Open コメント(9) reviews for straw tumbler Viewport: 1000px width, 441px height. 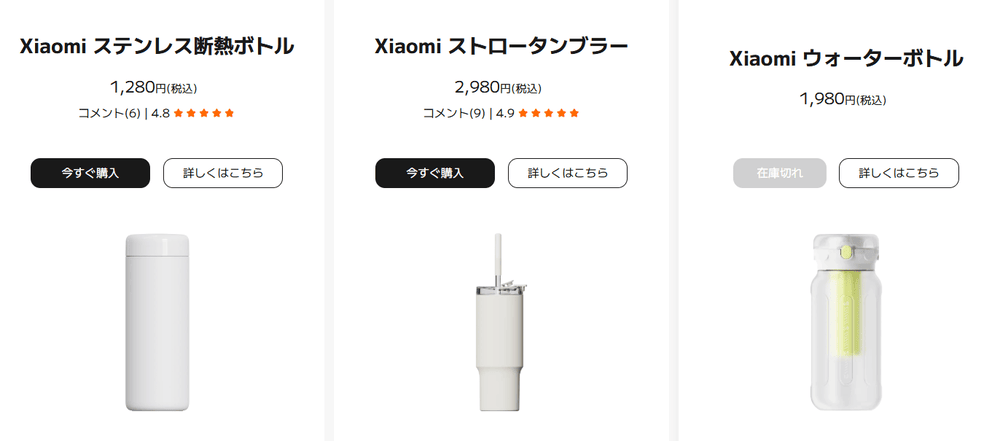click(454, 113)
